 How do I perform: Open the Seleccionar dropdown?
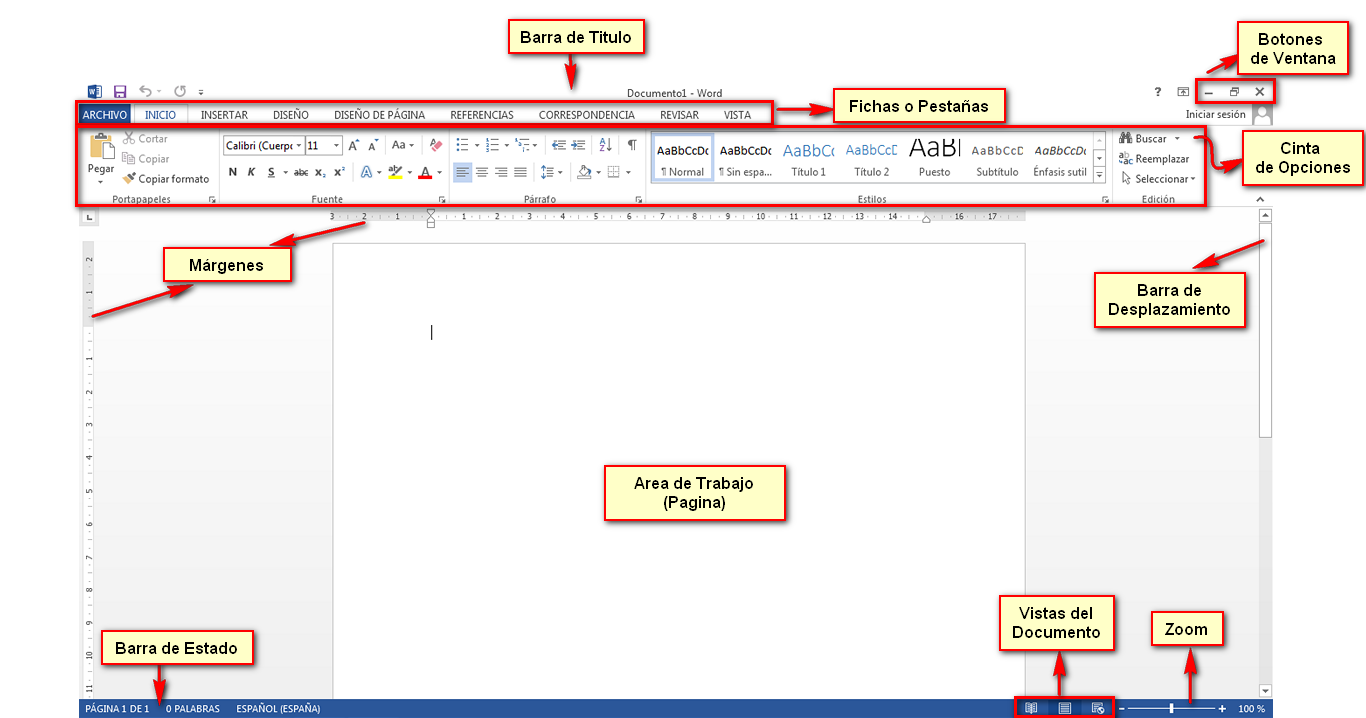coord(1158,179)
